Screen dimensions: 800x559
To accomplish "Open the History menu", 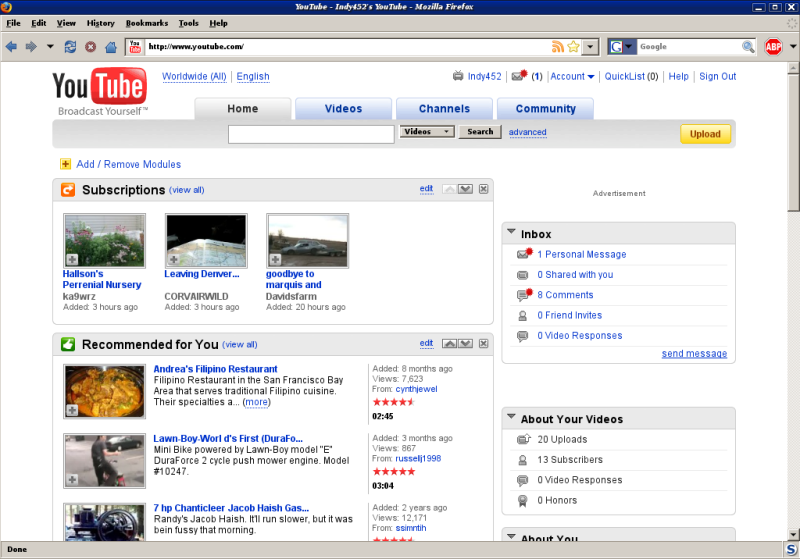I will coord(101,23).
